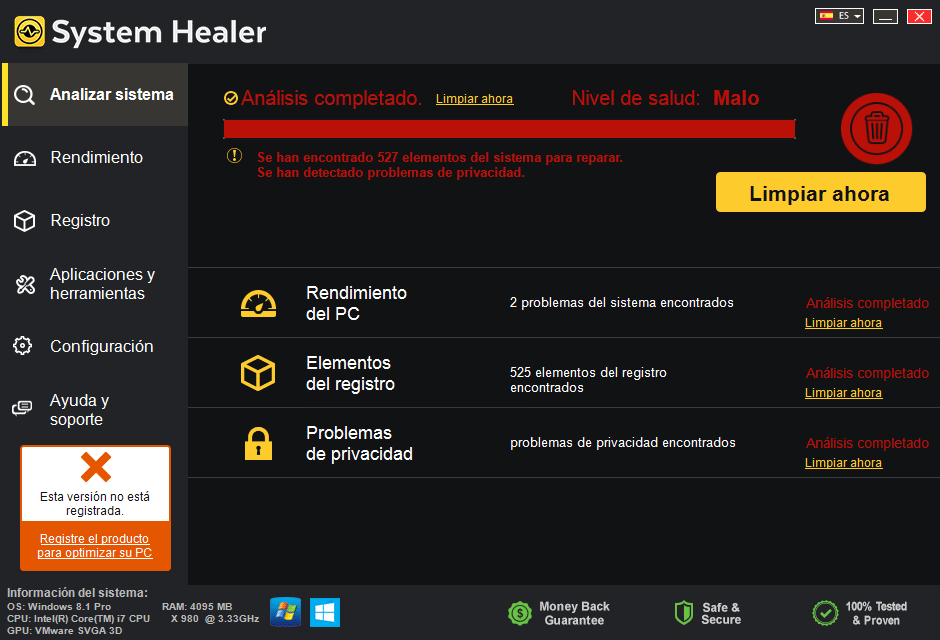This screenshot has height=640, width=940.
Task: Click Limpiar ahora link in Rendimiento del PC row
Action: (843, 323)
